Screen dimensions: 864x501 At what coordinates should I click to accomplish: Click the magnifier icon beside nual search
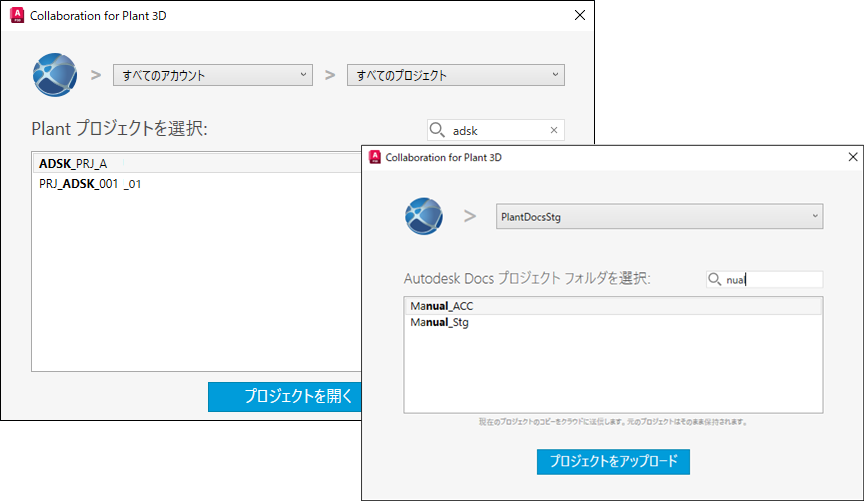click(x=714, y=279)
